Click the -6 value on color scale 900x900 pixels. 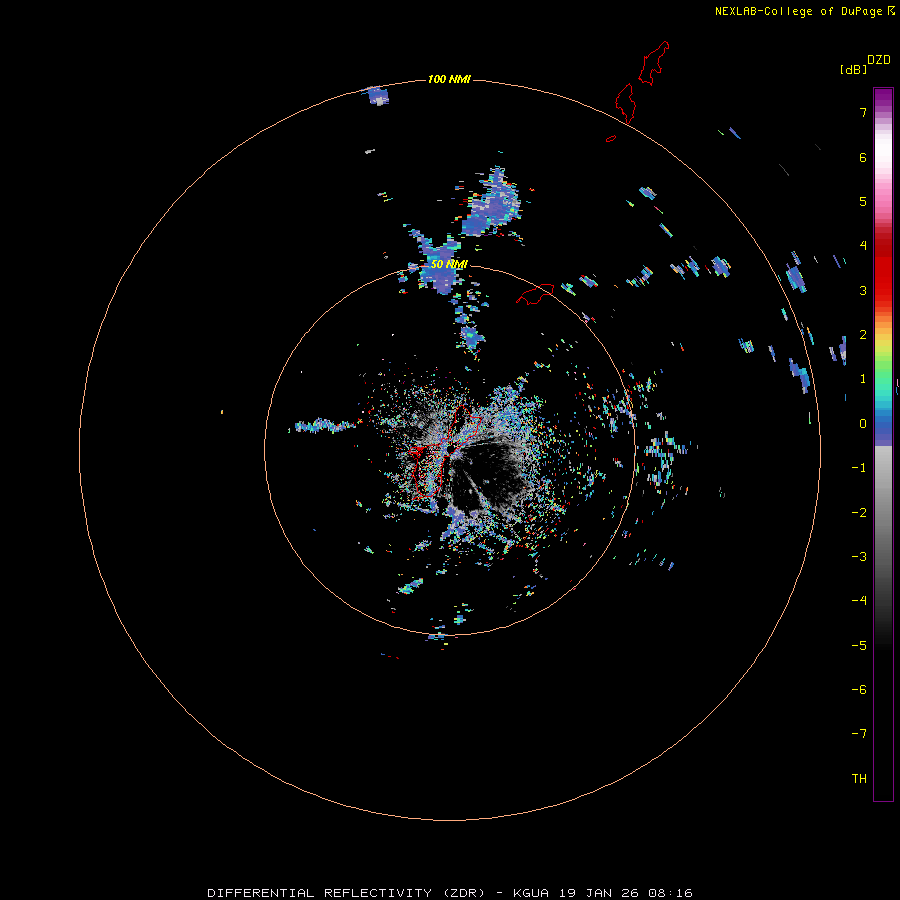point(859,690)
